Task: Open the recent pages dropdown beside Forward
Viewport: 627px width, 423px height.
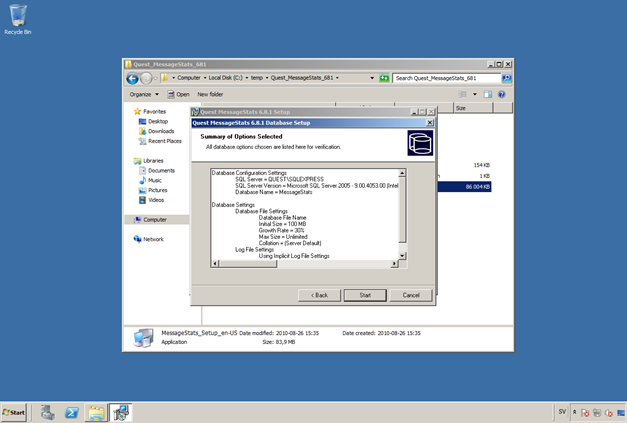Action: (x=156, y=78)
